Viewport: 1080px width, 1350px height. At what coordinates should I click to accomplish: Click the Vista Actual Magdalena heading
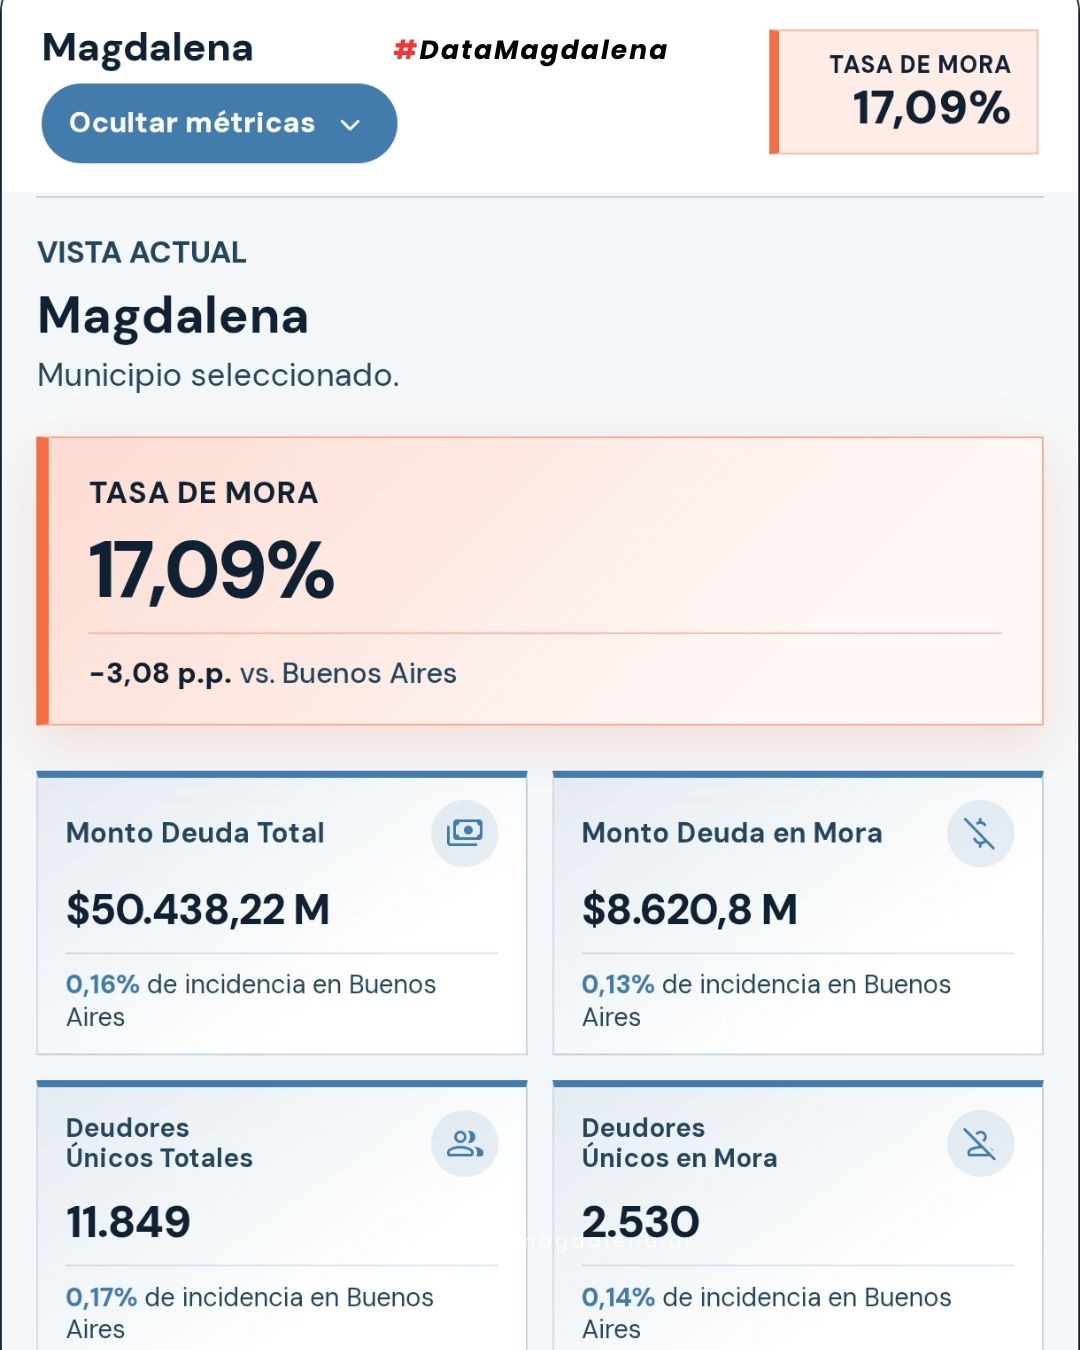coord(173,316)
